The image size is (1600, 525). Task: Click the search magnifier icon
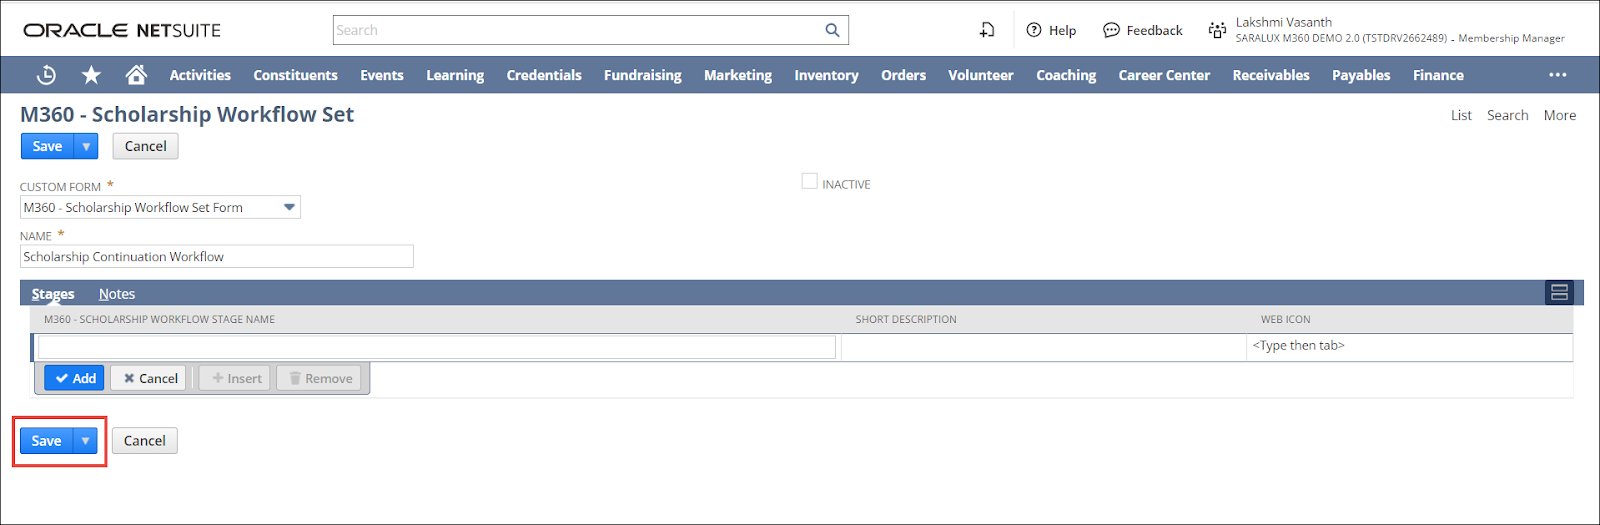pos(832,30)
